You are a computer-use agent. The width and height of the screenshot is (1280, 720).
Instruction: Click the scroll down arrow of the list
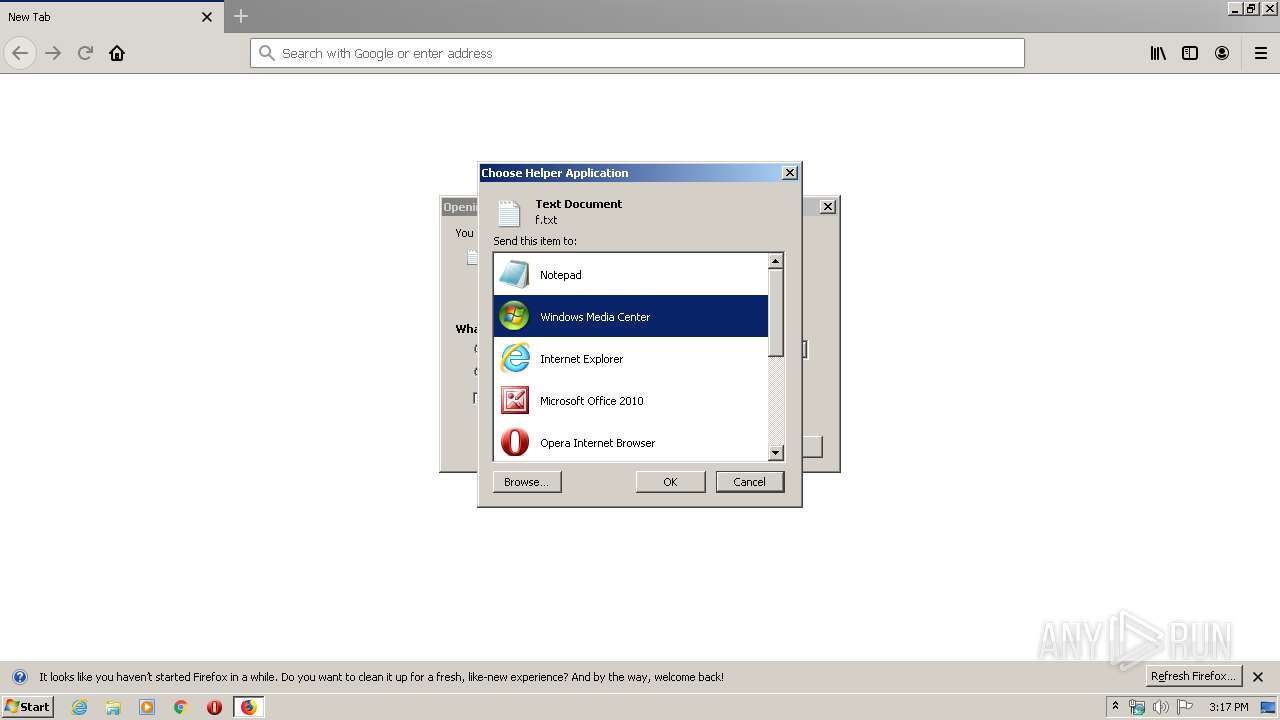775,453
